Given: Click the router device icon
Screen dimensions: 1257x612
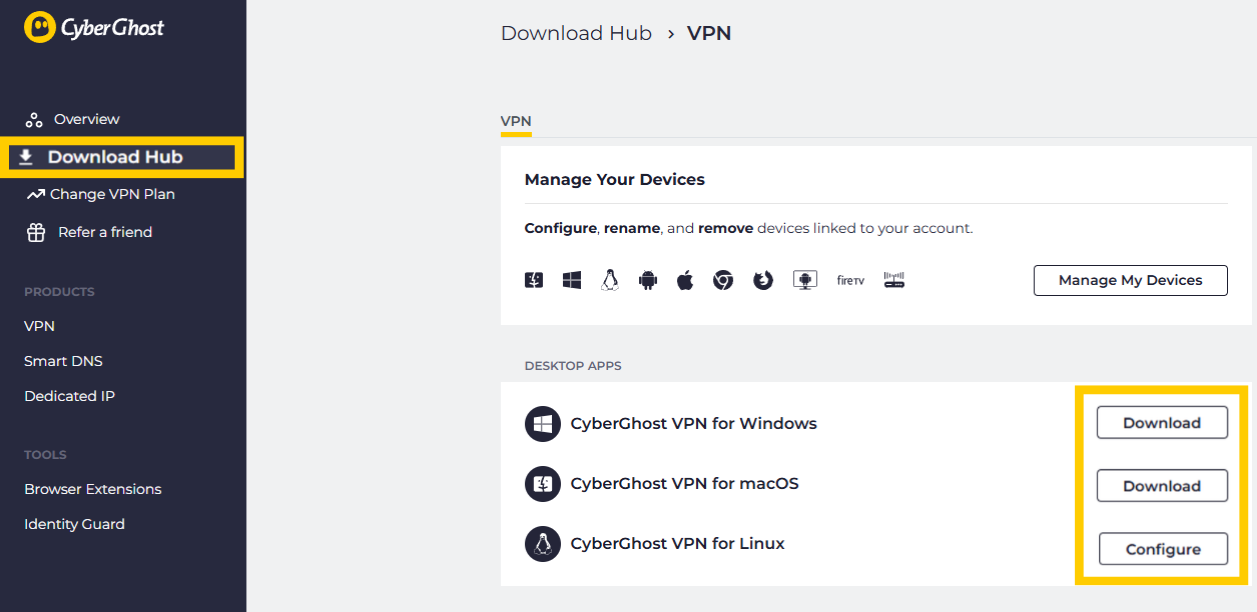Looking at the screenshot, I should 894,280.
